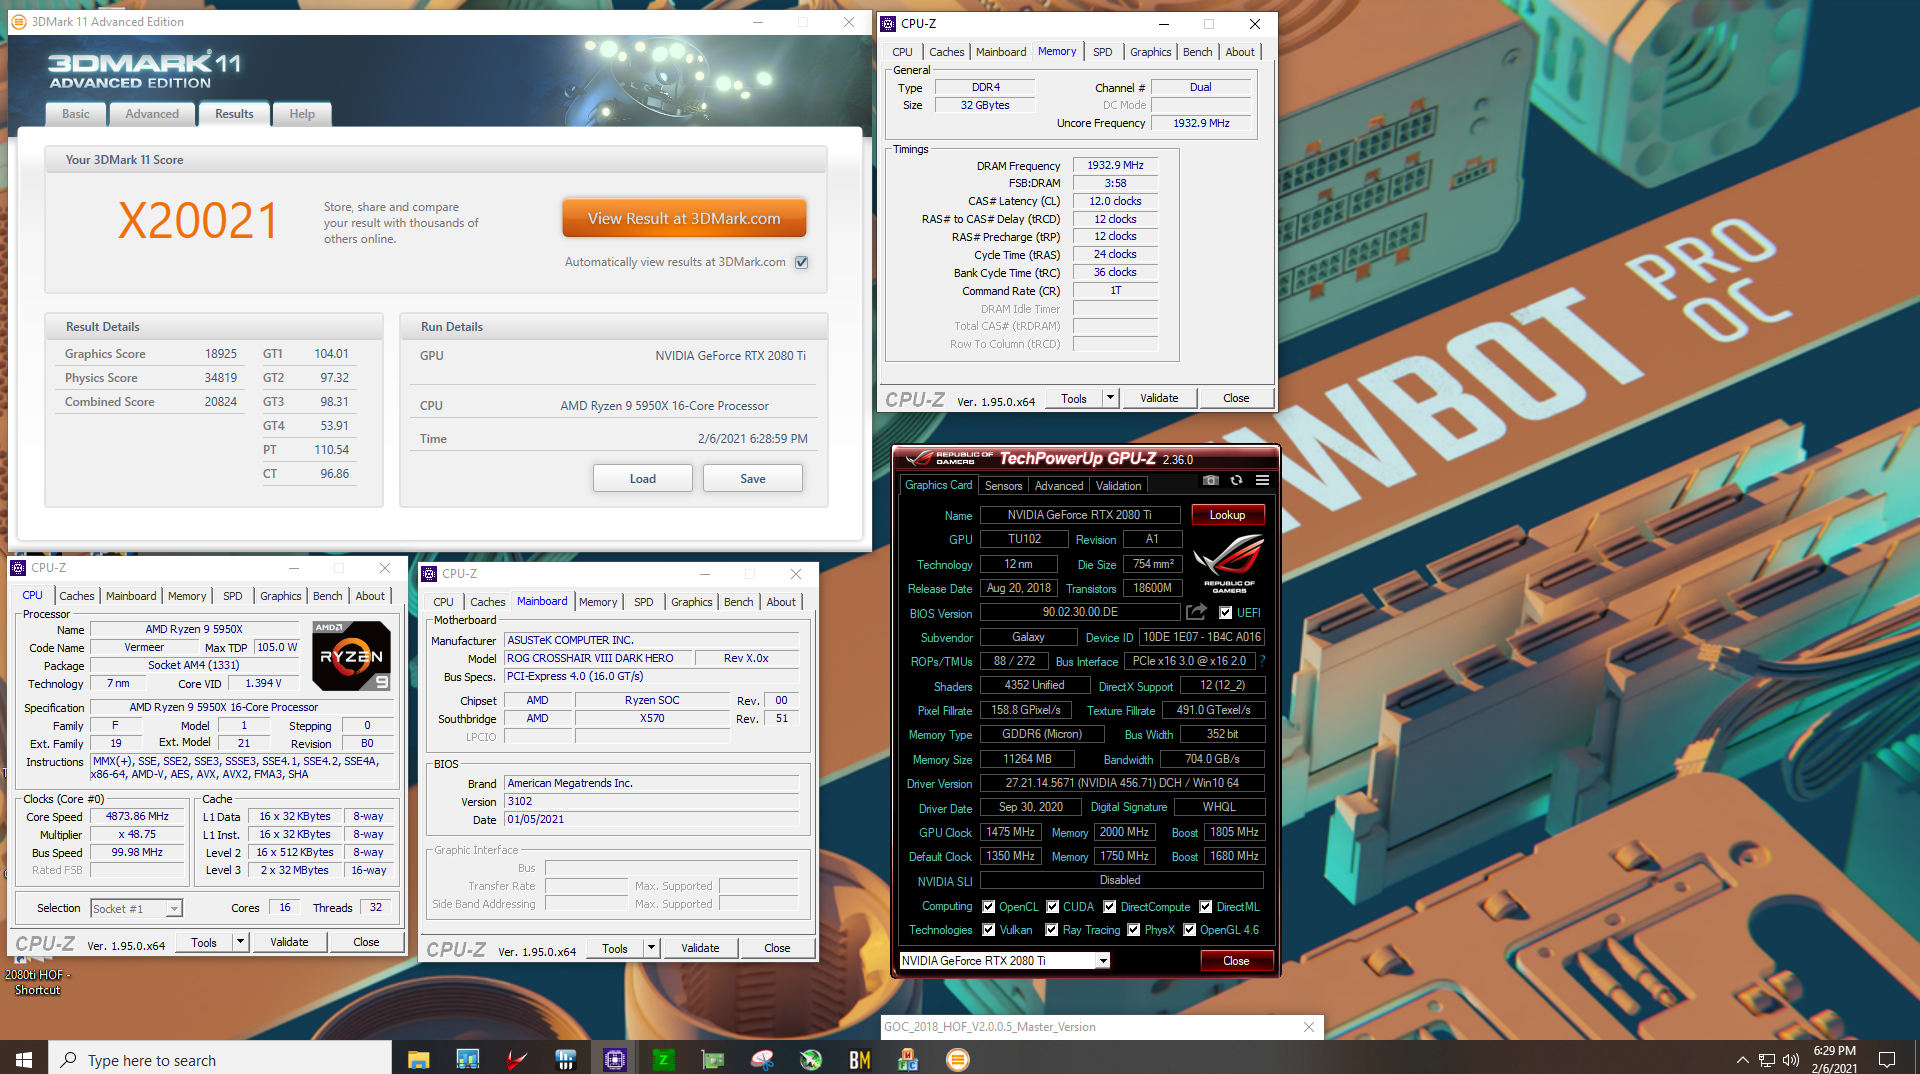Open the Snipping Tool in taskbar
This screenshot has height=1074, width=1920.
pyautogui.click(x=762, y=1059)
